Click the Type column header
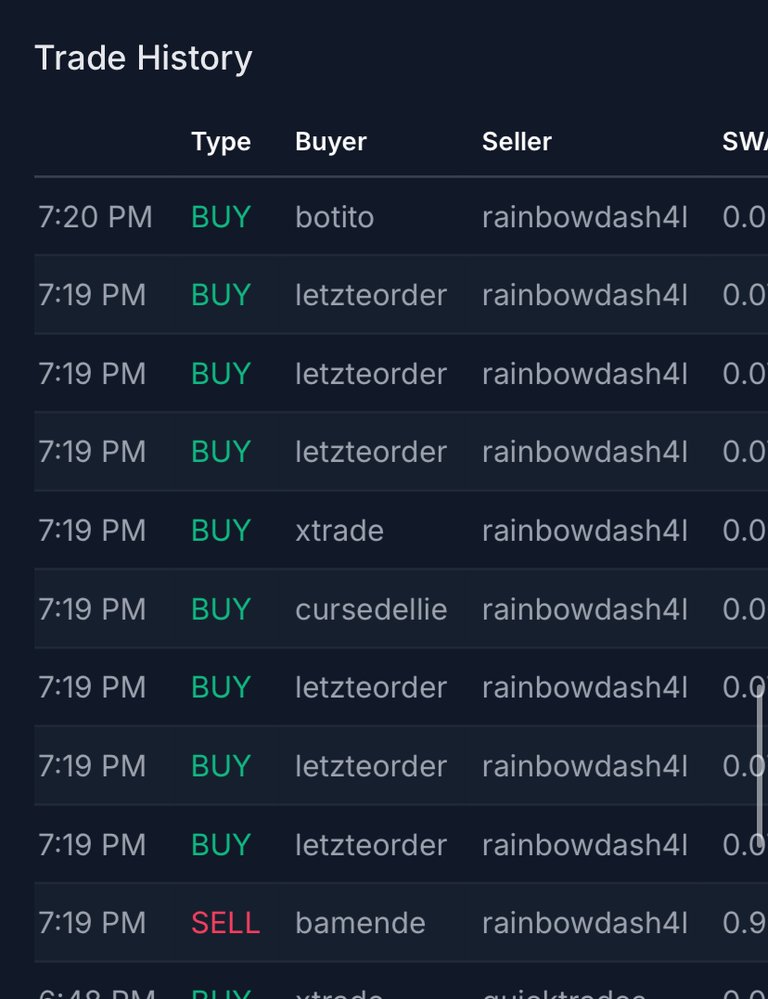Viewport: 768px width, 999px height. (x=221, y=142)
